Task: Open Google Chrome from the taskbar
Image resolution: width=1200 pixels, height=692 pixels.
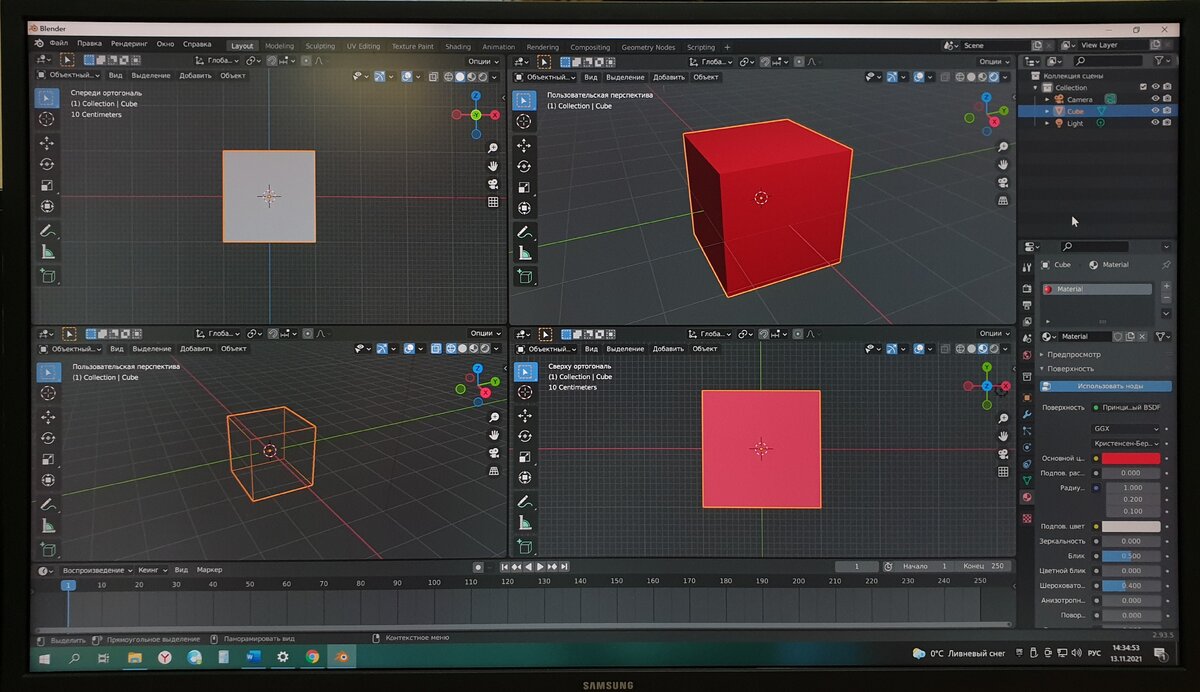Action: [312, 657]
